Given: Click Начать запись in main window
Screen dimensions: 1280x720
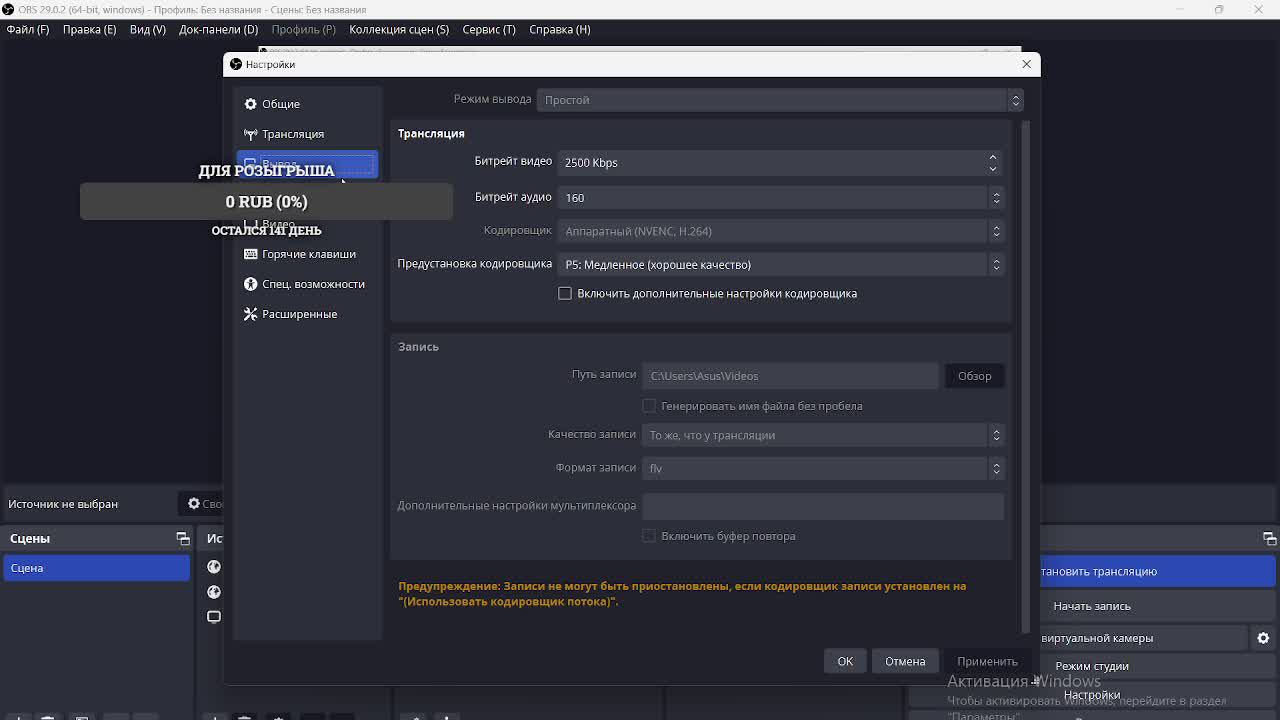Looking at the screenshot, I should tap(1092, 606).
